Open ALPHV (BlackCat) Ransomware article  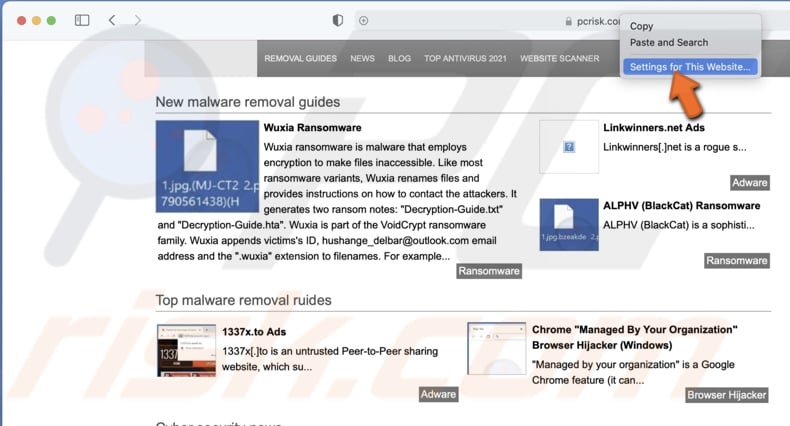(x=682, y=206)
